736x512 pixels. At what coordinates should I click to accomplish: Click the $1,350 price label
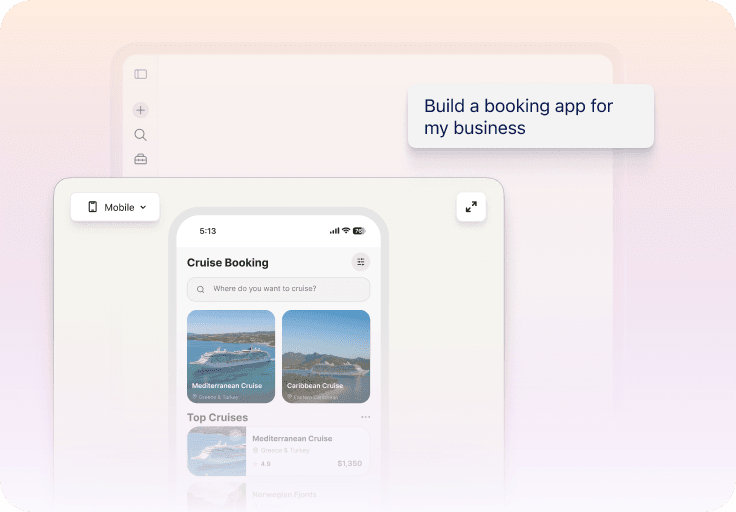pos(350,463)
